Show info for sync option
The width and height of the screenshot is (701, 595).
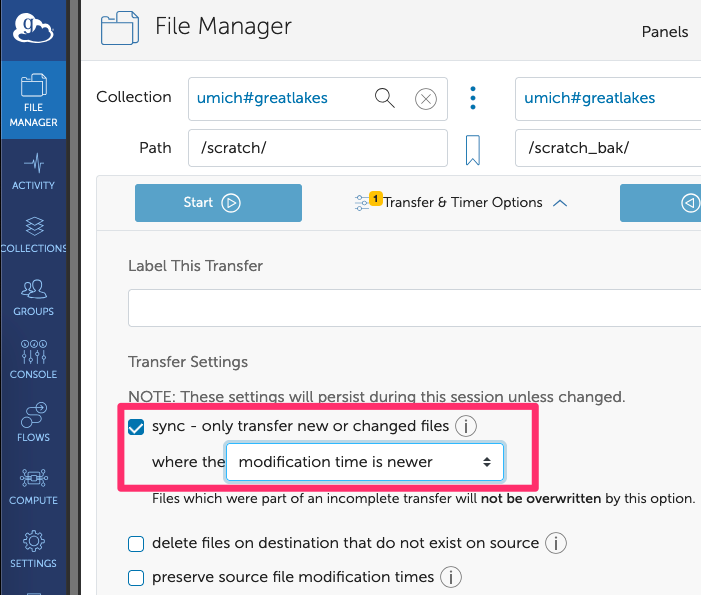point(465,427)
